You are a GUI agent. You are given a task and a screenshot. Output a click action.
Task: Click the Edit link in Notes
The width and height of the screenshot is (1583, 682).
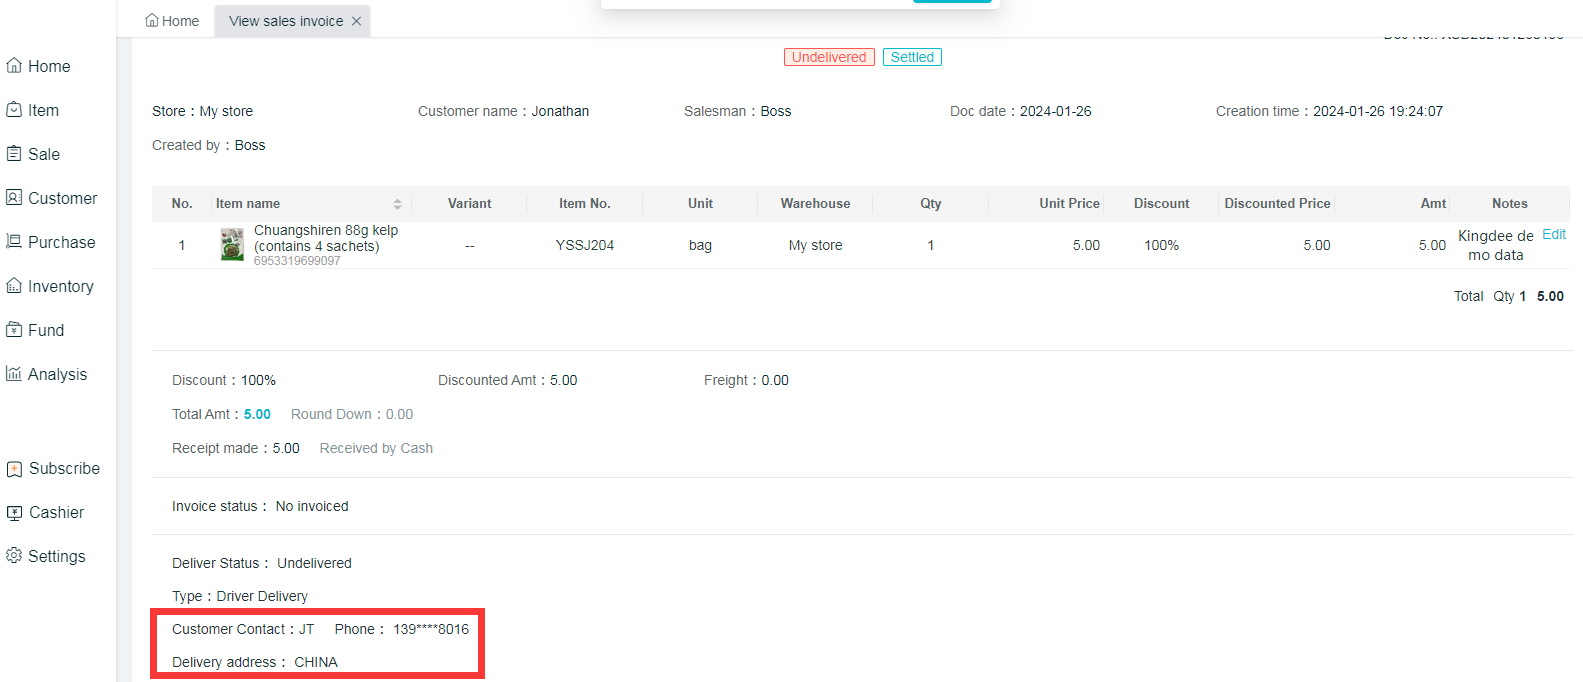coord(1554,234)
